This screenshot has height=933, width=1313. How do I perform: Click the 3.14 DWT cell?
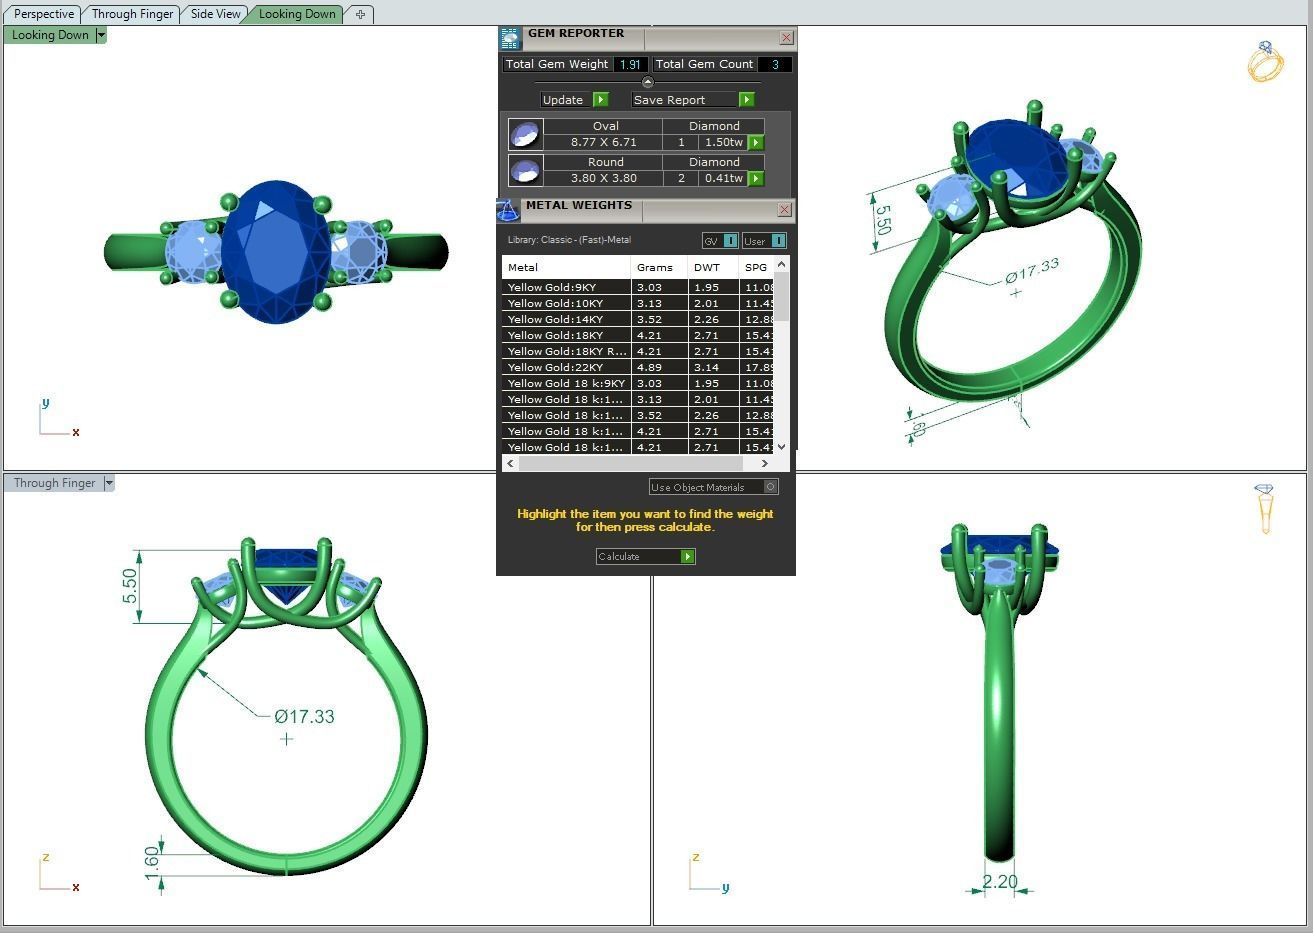(x=713, y=367)
